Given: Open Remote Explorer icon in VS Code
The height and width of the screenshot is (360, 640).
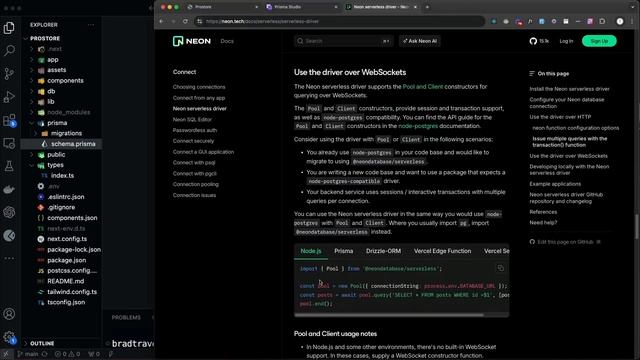Looking at the screenshot, I should 9,144.
